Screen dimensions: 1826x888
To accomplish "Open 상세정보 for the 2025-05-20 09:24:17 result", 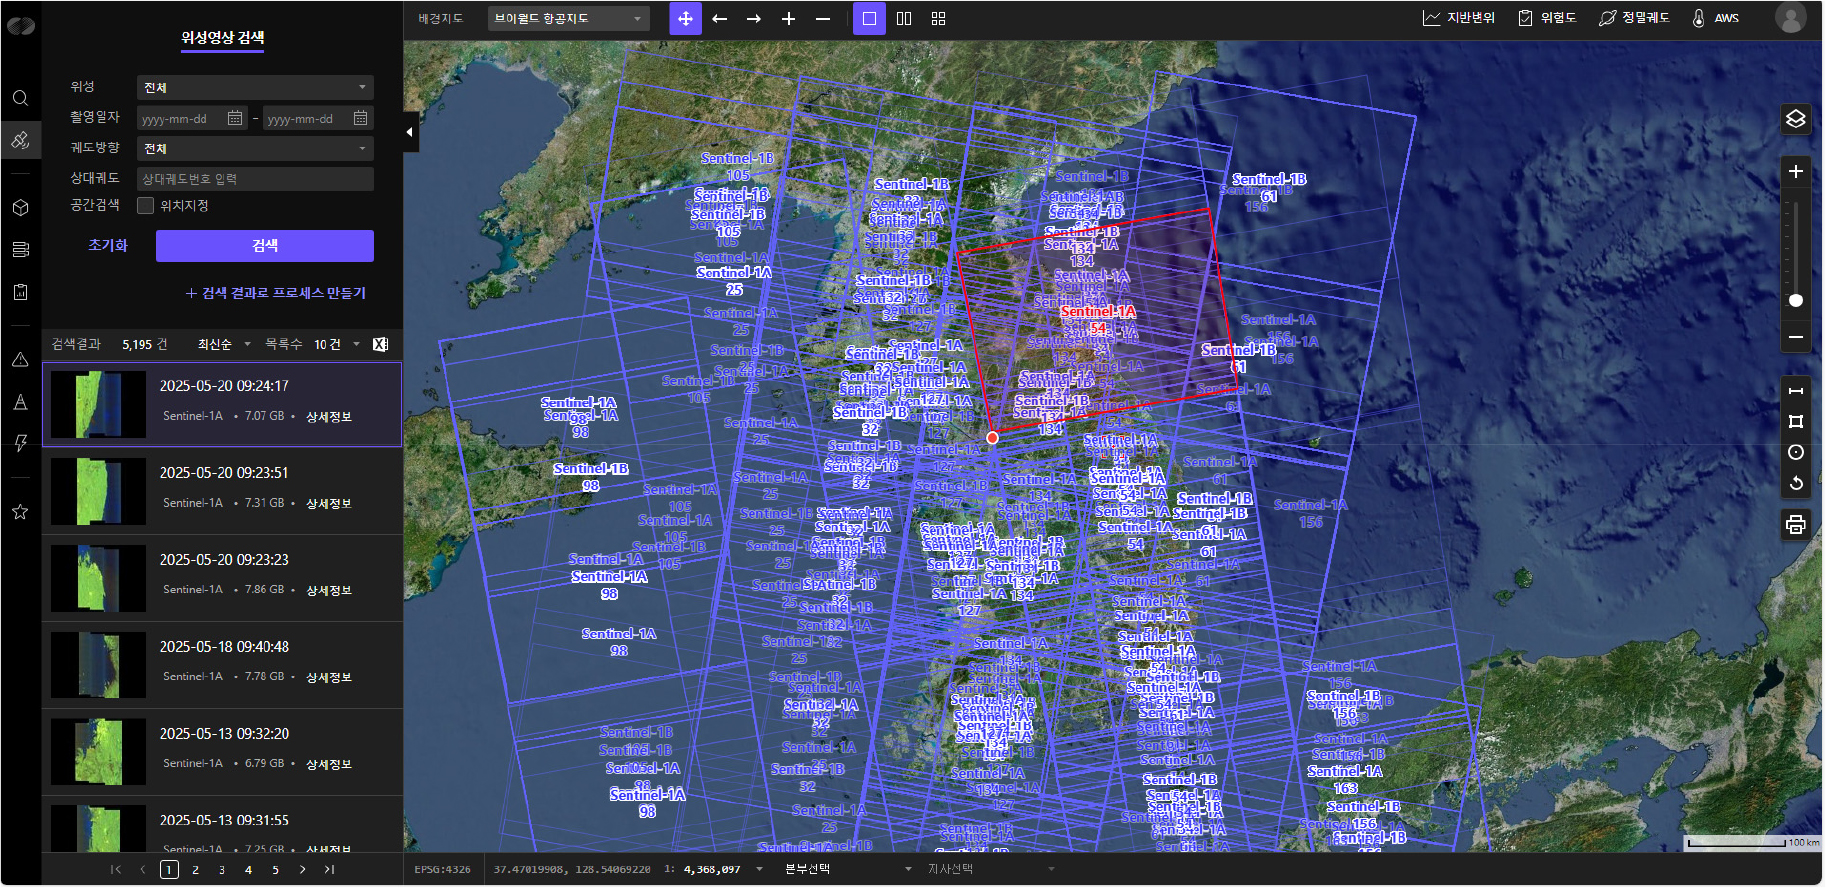I will tap(329, 417).
